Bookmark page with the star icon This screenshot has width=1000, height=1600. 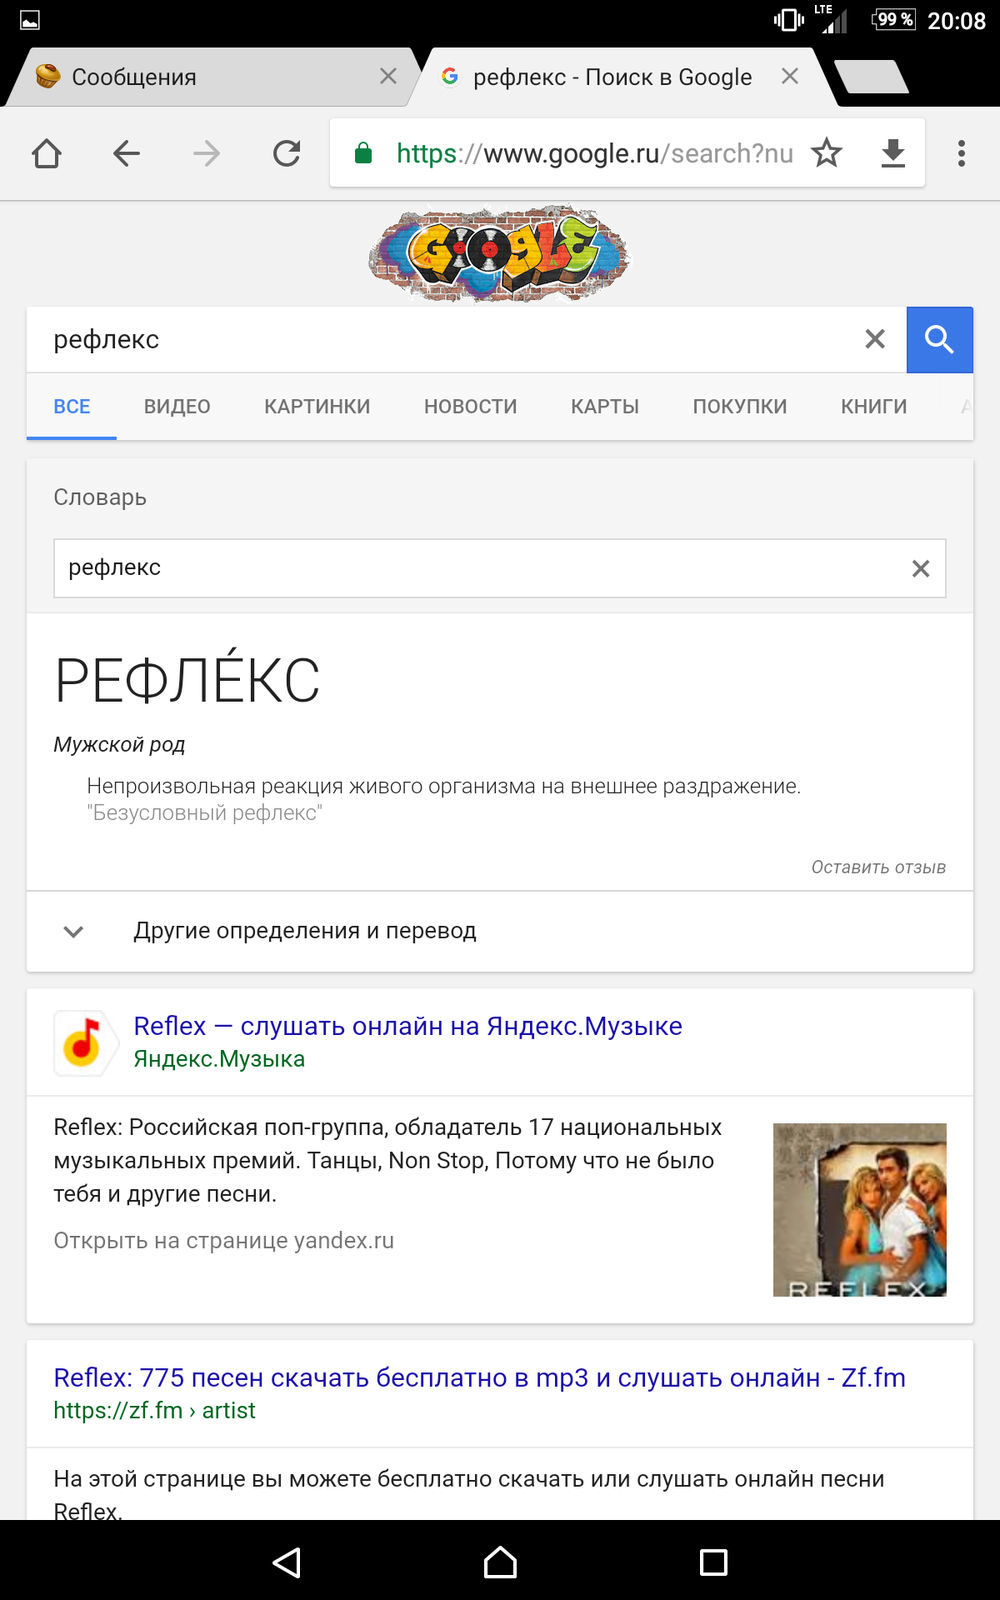827,153
